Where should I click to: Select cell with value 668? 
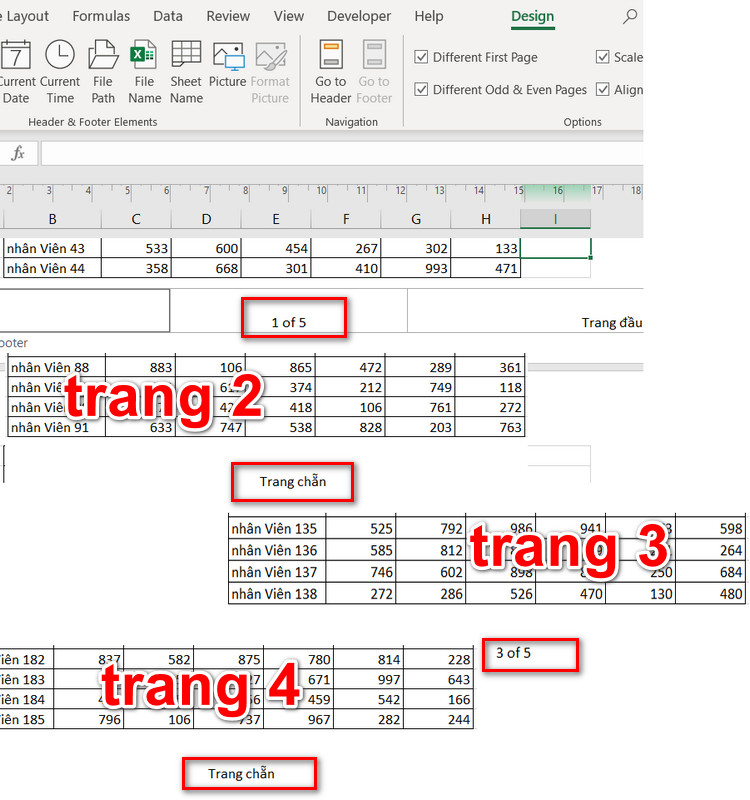pos(206,268)
